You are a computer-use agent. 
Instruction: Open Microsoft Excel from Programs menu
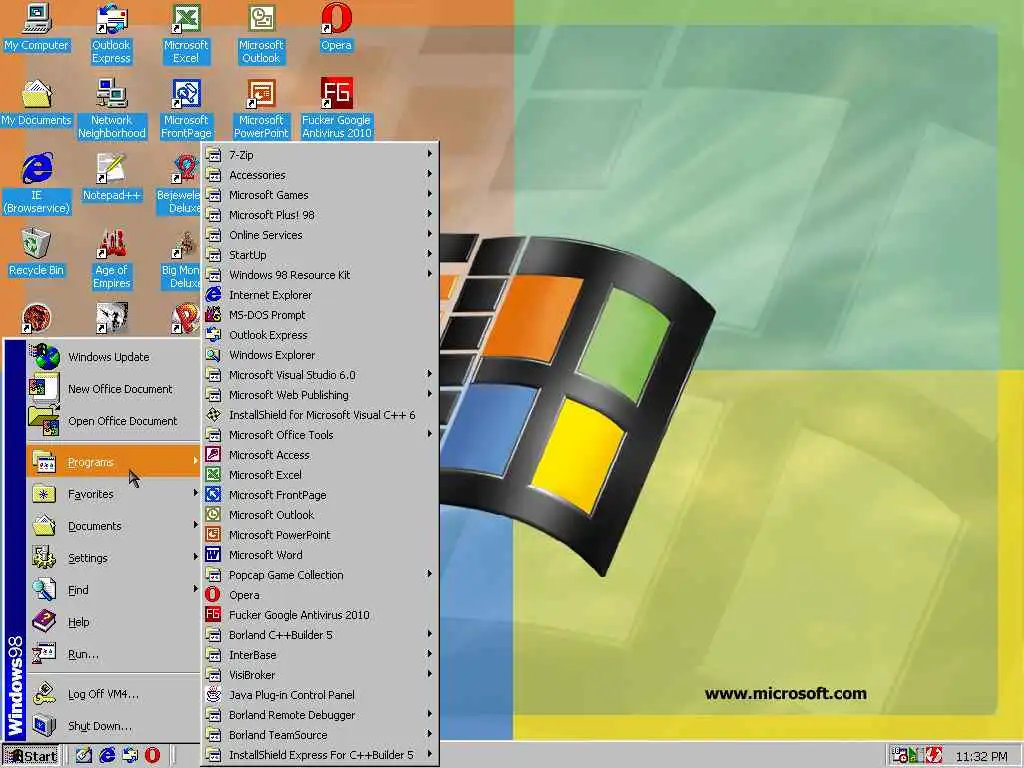click(320, 475)
